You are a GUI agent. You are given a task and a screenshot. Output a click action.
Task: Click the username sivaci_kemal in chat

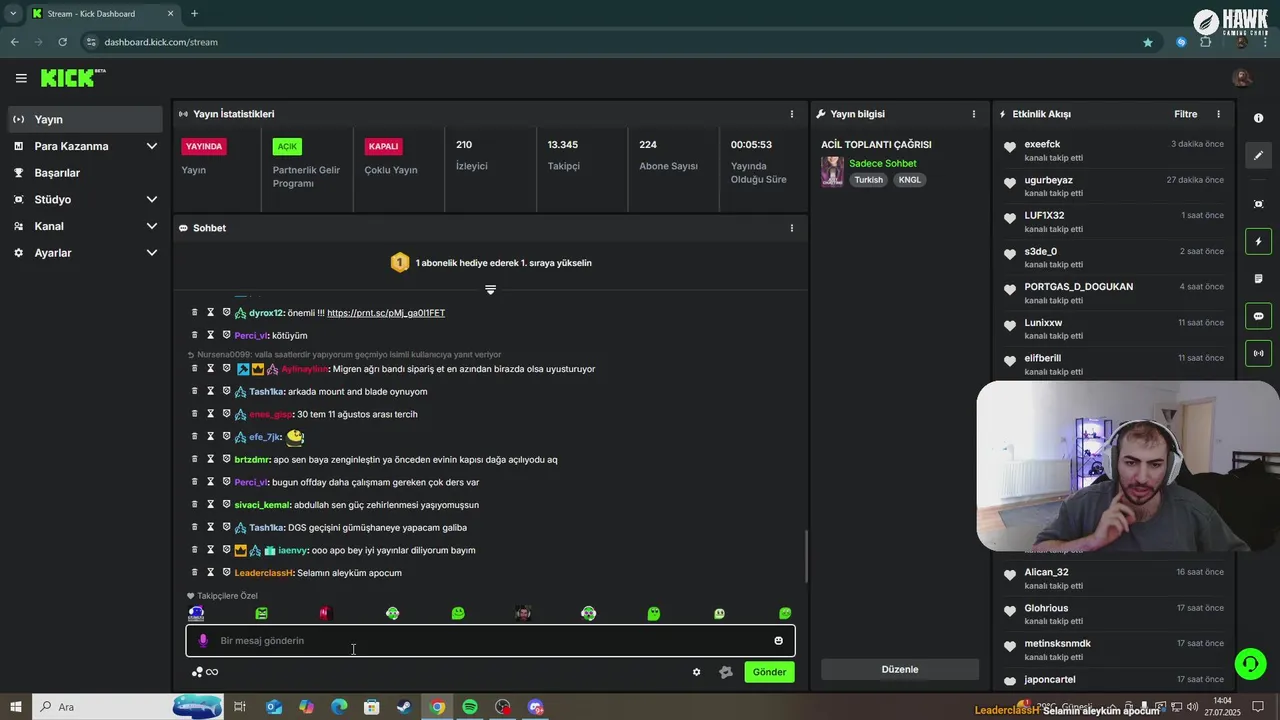(262, 505)
